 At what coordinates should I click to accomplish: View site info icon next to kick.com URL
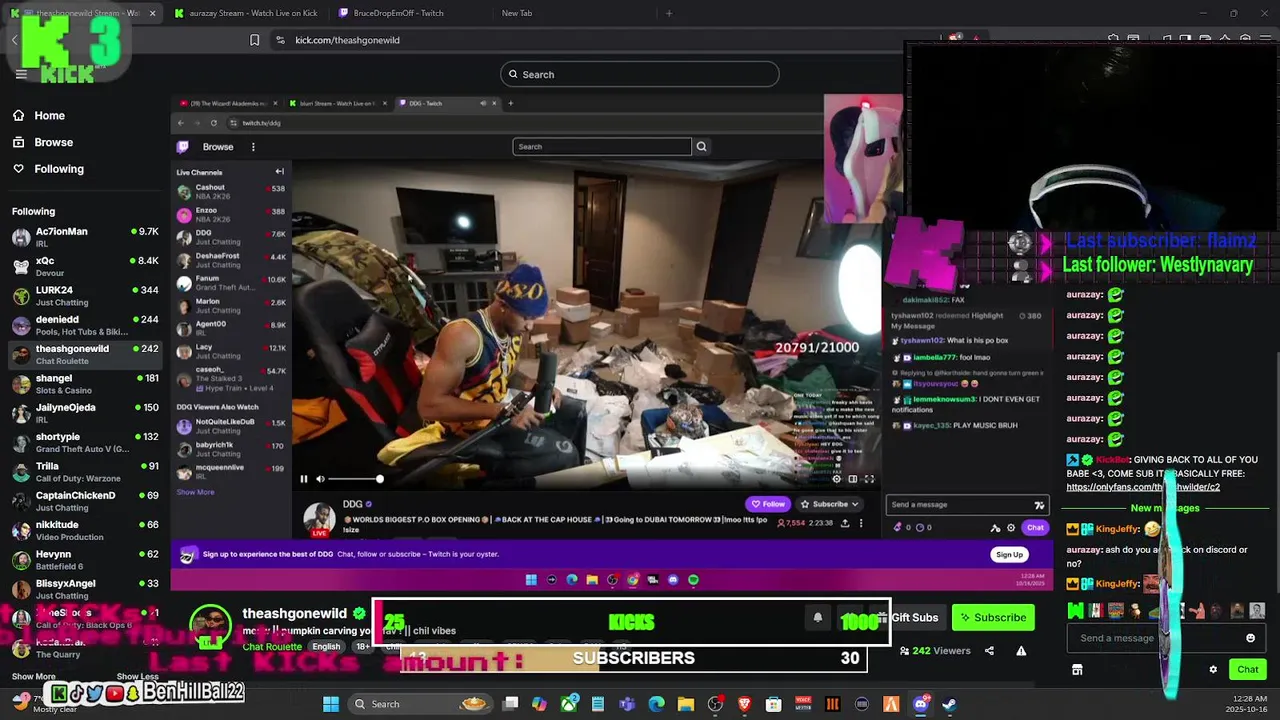pos(280,40)
